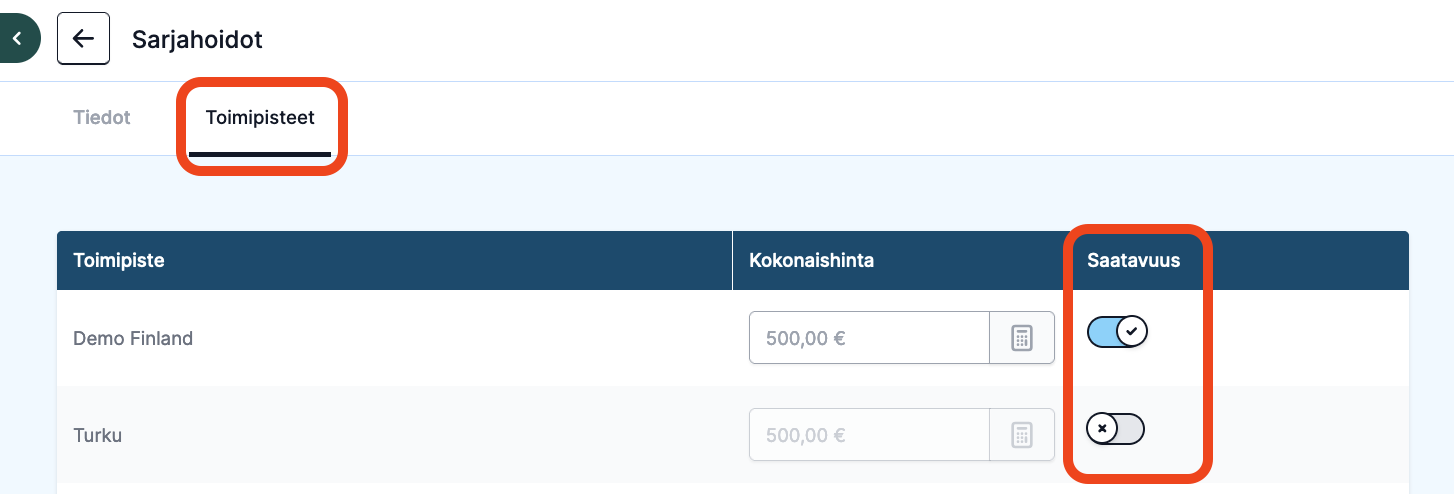
Task: Select the Toimipisteet tab
Action: (x=260, y=118)
